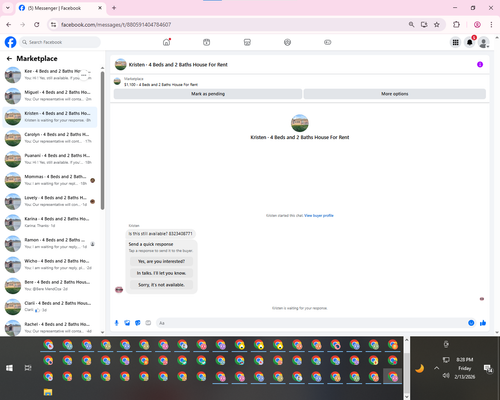The image size is (500, 400).
Task: Click the address bar URL
Action: (x=116, y=25)
